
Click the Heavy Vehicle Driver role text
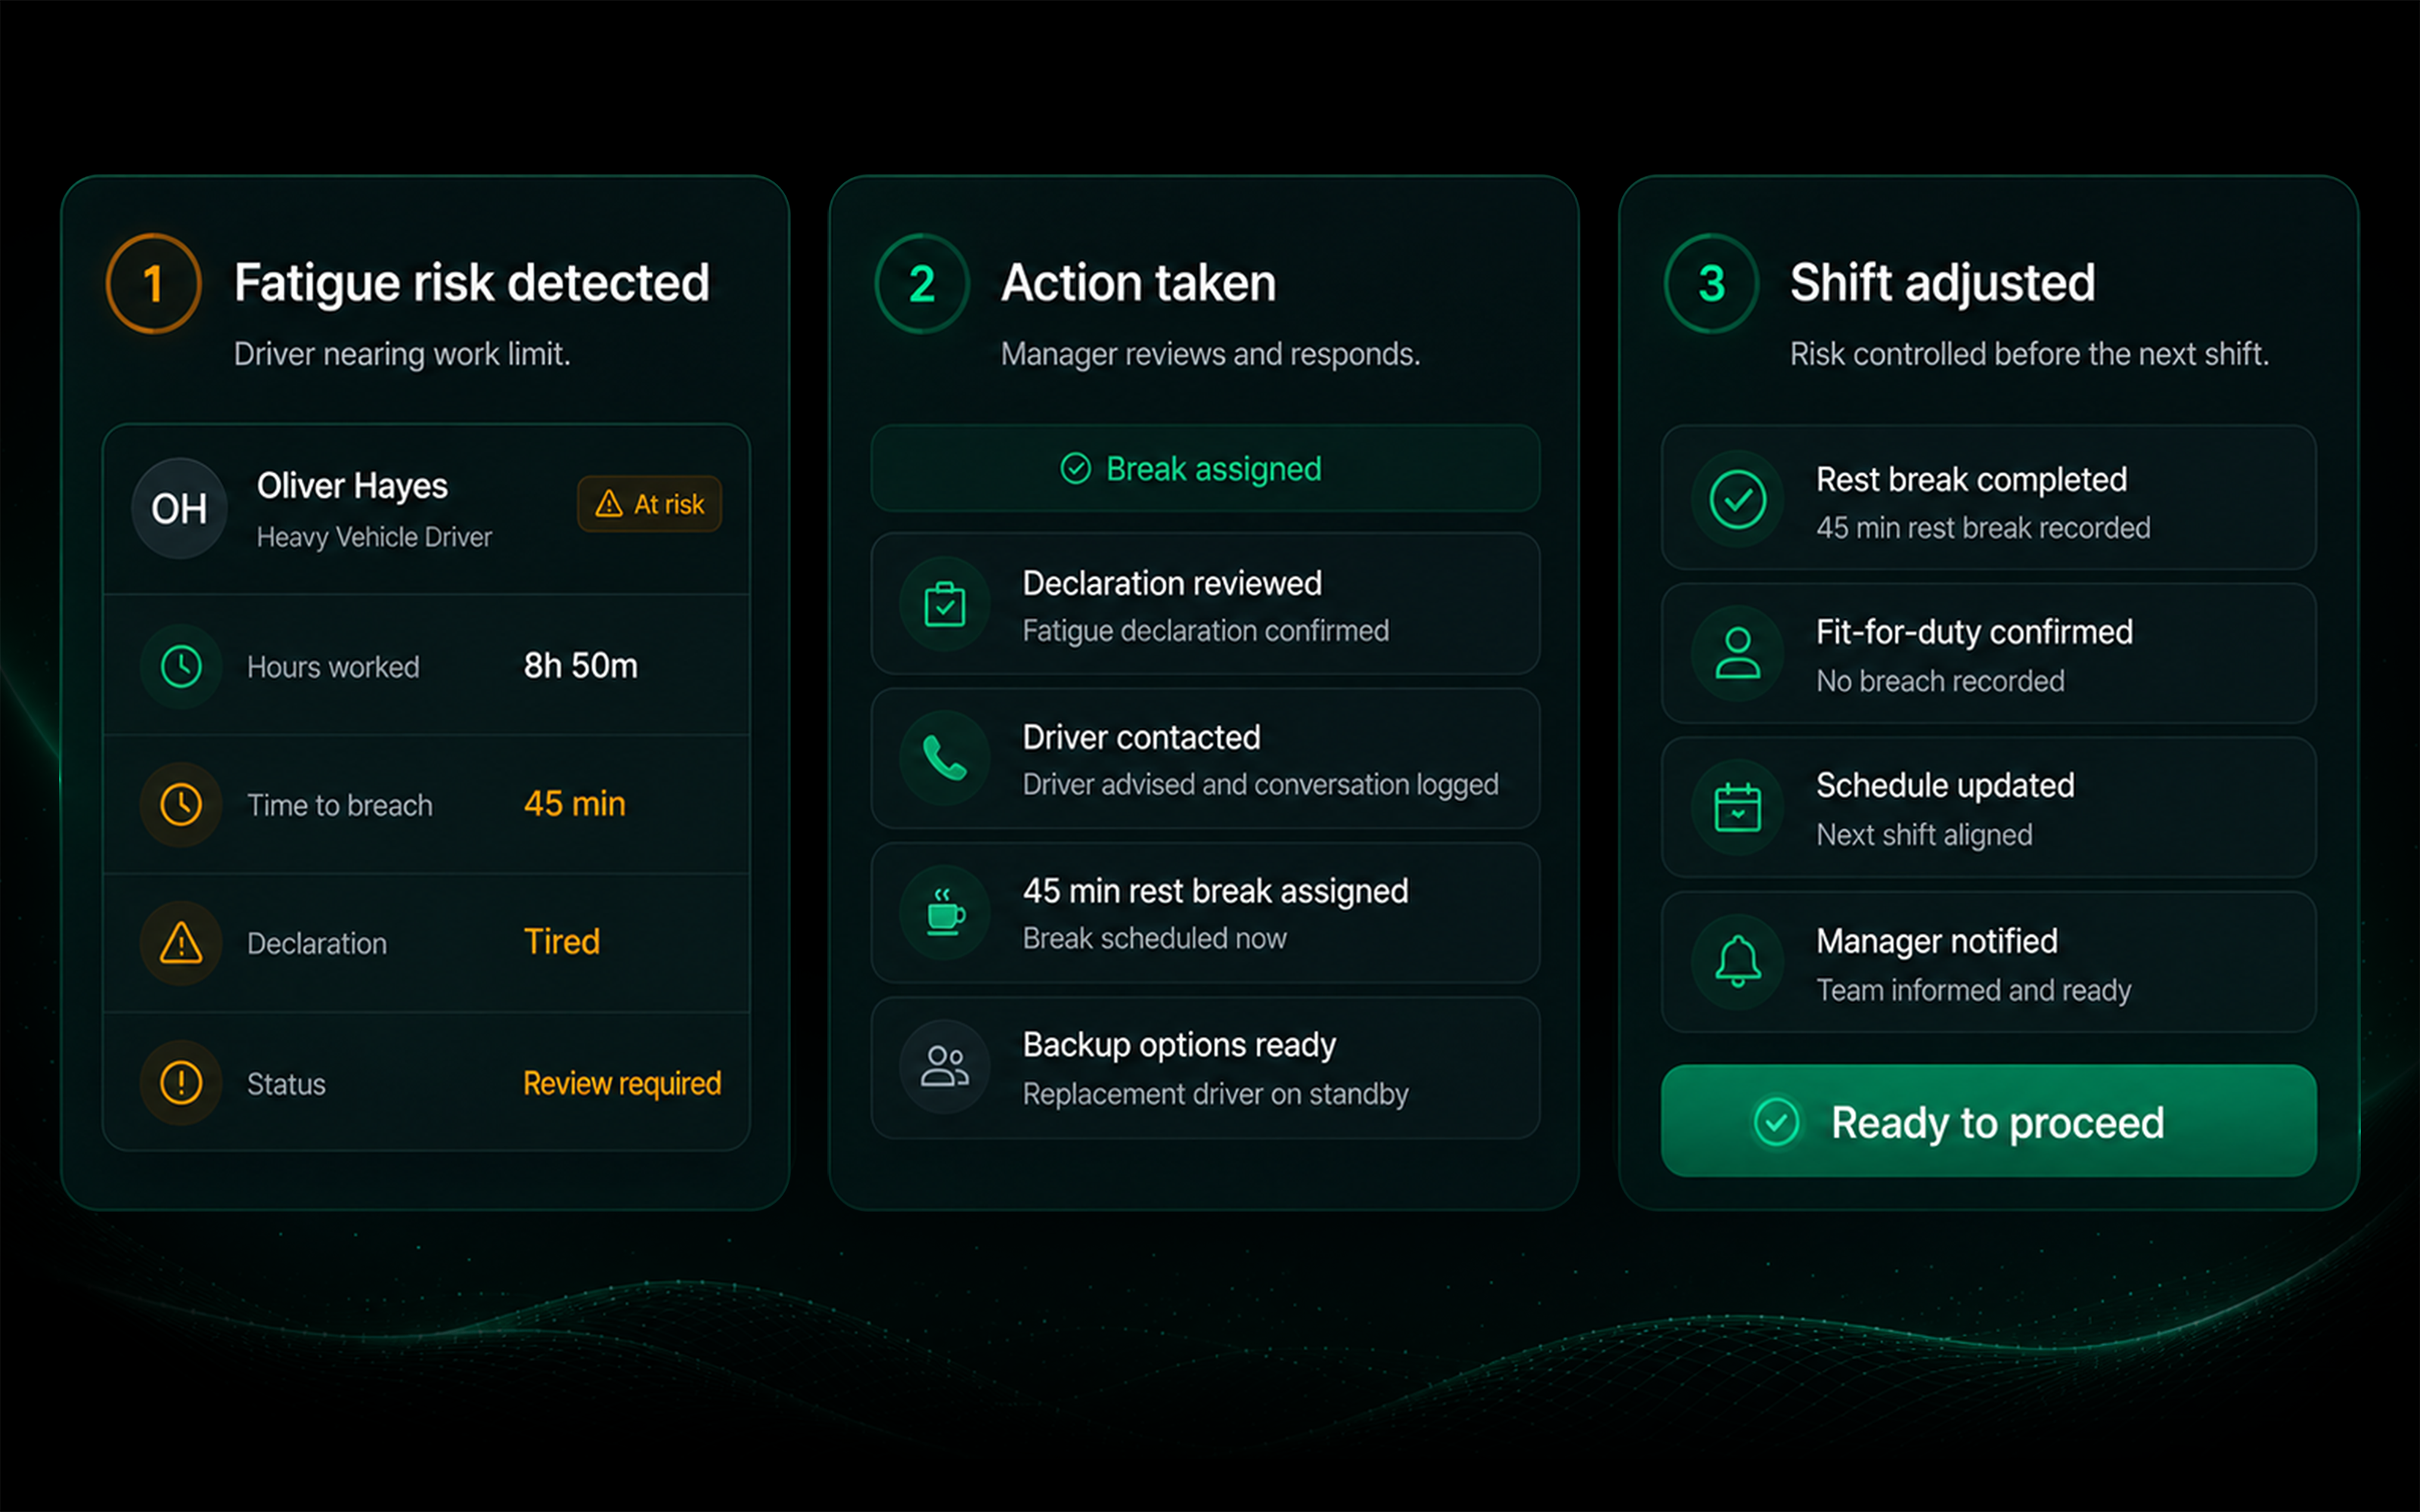coord(374,537)
